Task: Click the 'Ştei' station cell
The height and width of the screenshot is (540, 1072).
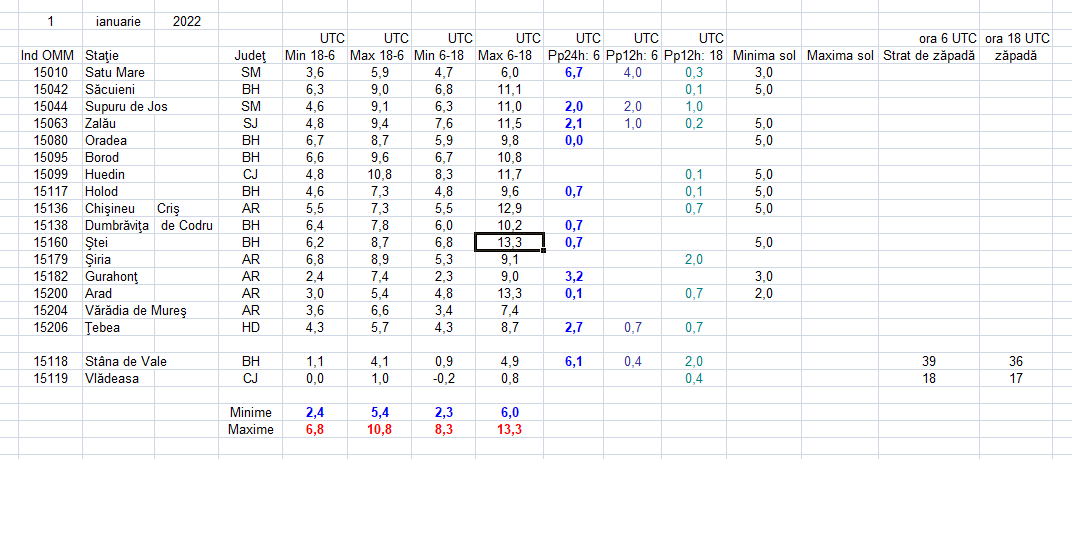Action: pyautogui.click(x=118, y=243)
